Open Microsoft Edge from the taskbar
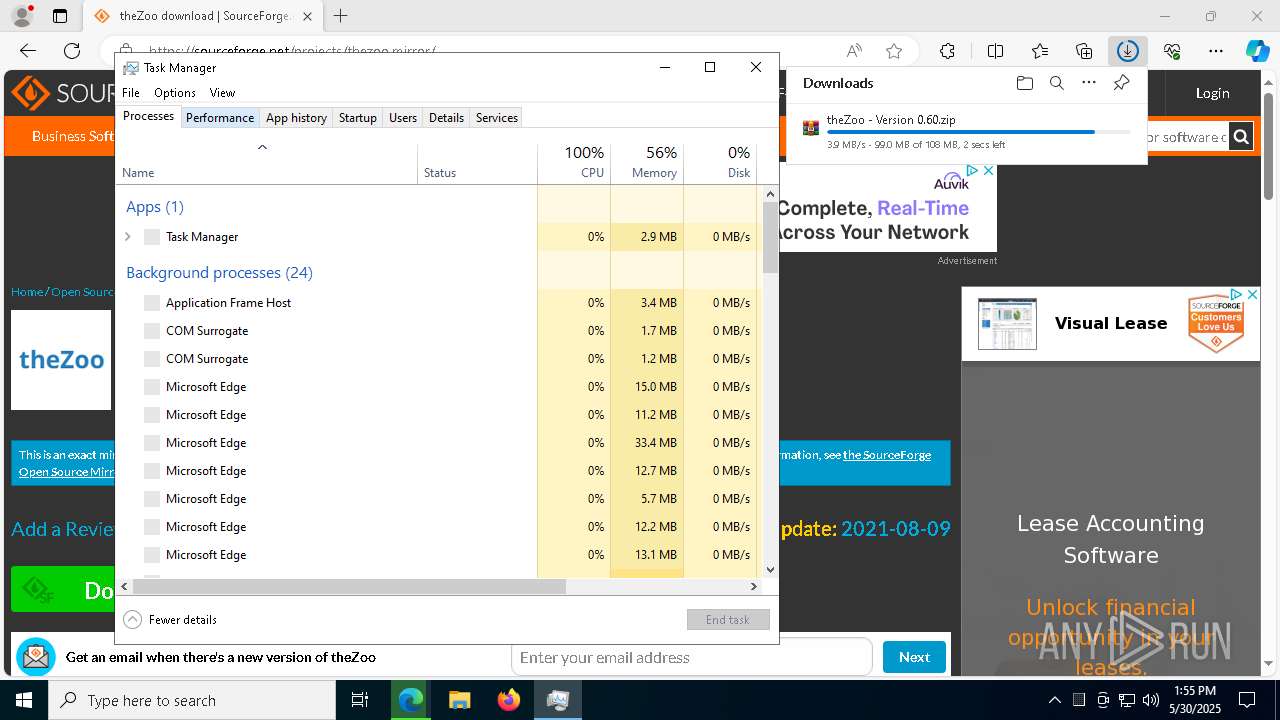Viewport: 1280px width, 720px height. 411,700
